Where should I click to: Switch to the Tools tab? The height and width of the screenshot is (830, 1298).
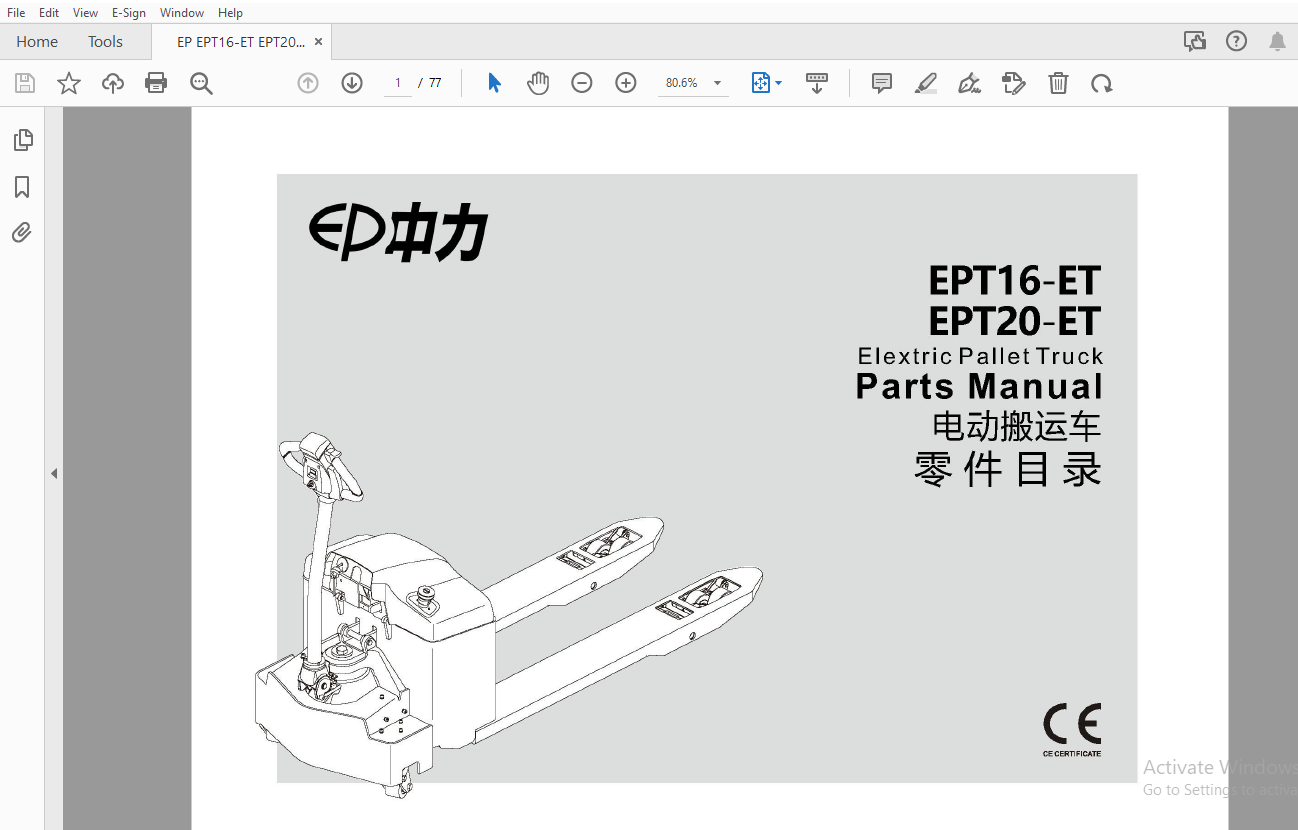pos(105,42)
